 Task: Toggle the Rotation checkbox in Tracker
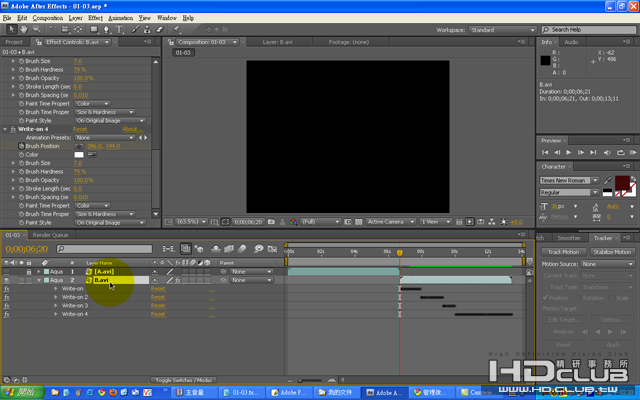[x=578, y=298]
